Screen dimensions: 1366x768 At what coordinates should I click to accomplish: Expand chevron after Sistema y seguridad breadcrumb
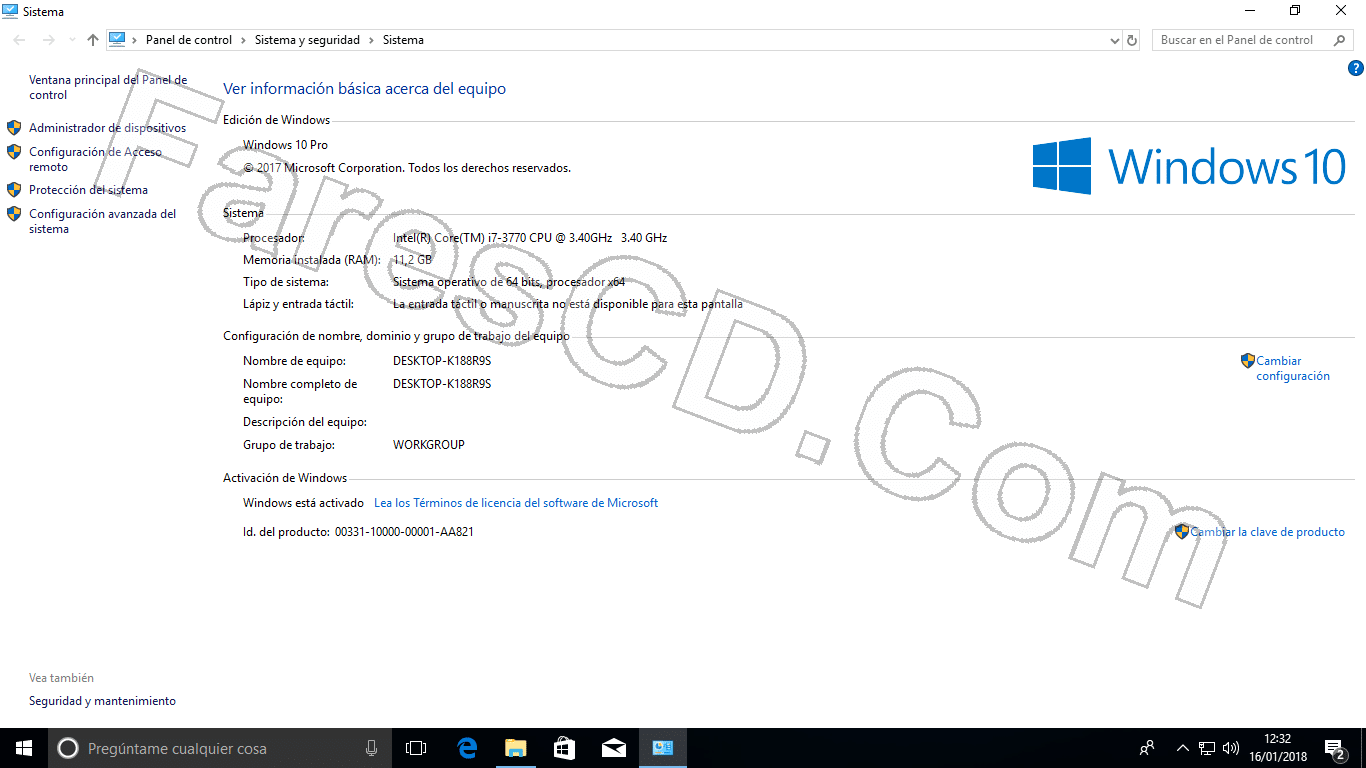tap(371, 40)
